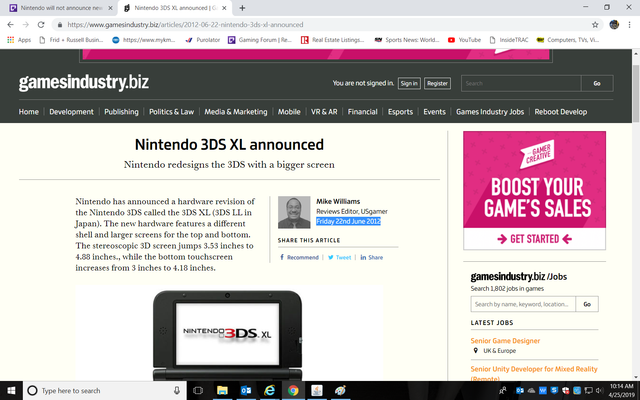This screenshot has height=400, width=640.
Task: Bookmark this page with the star icon
Action: 595,25
